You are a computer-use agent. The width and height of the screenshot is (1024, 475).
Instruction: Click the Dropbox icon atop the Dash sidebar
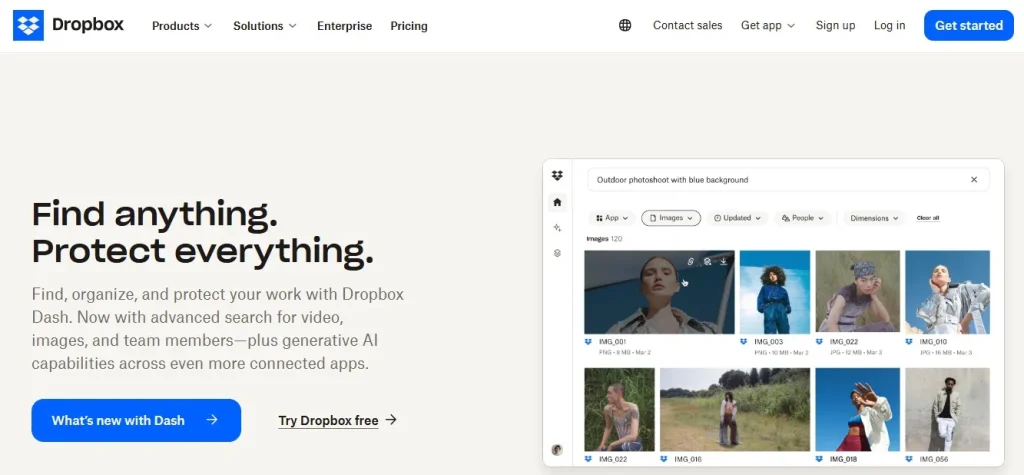click(x=557, y=175)
